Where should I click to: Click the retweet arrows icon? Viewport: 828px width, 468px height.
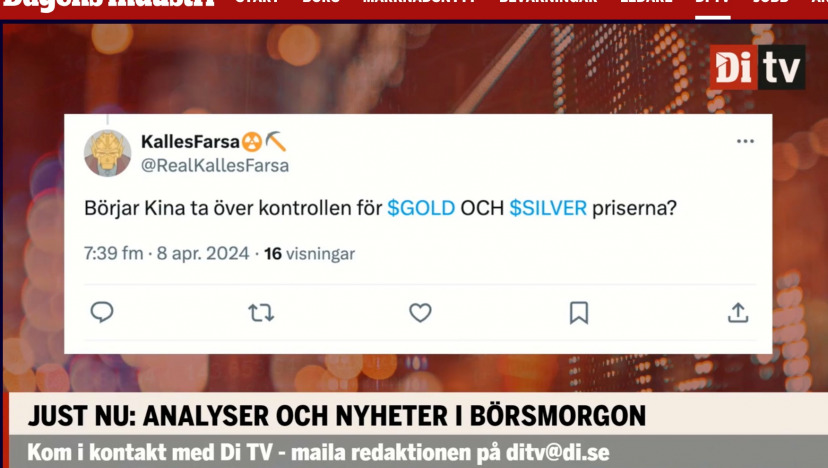[x=261, y=313]
